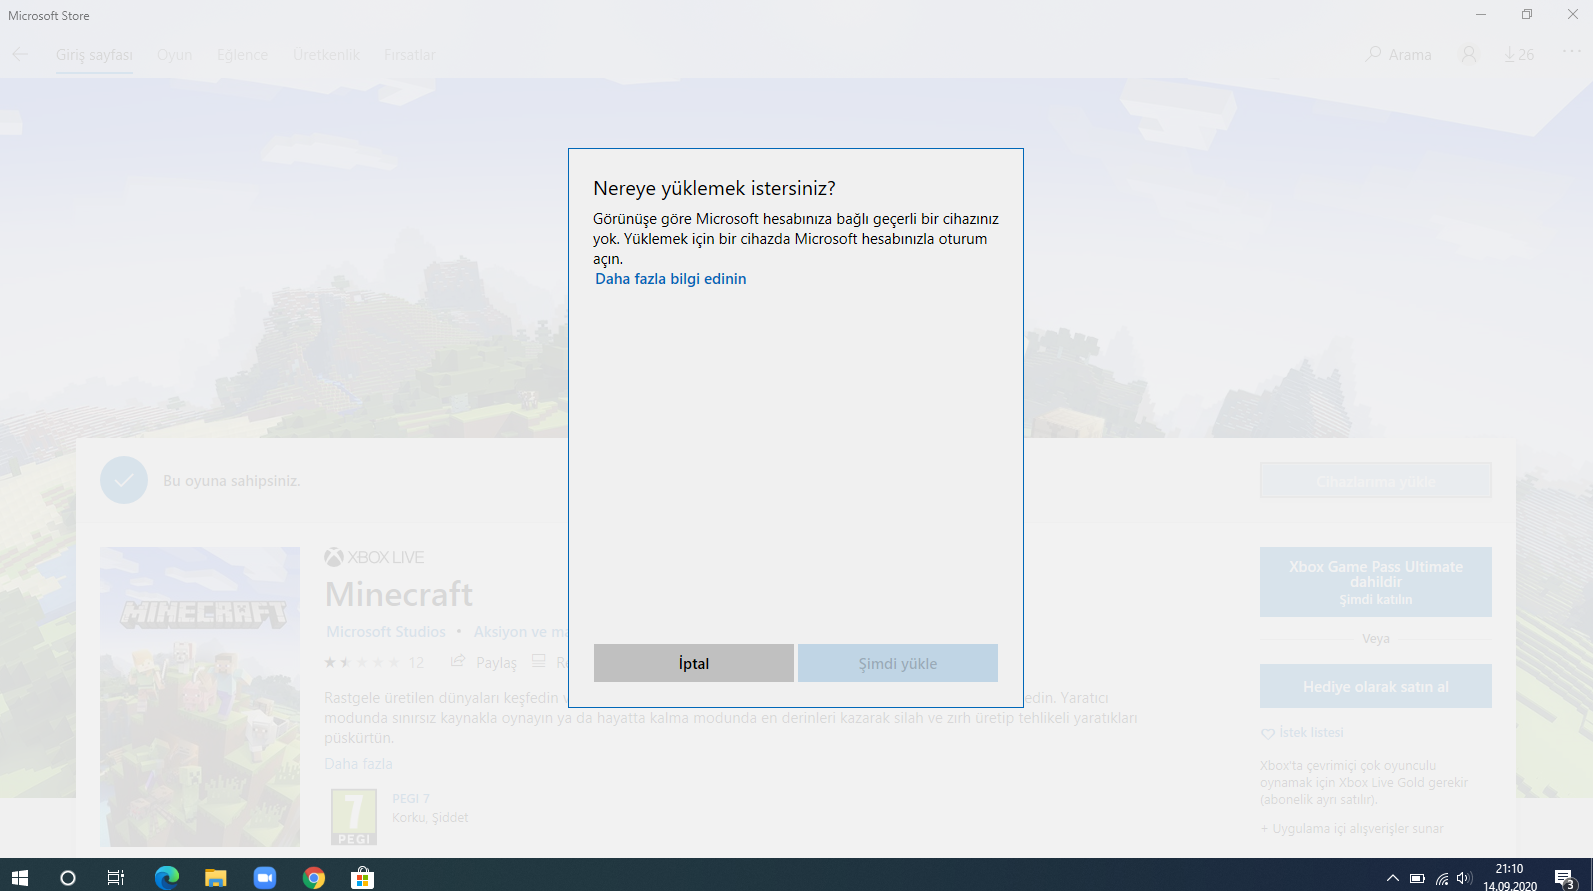Open Task View on the taskbar
Viewport: 1593px width, 891px height.
pyautogui.click(x=116, y=877)
